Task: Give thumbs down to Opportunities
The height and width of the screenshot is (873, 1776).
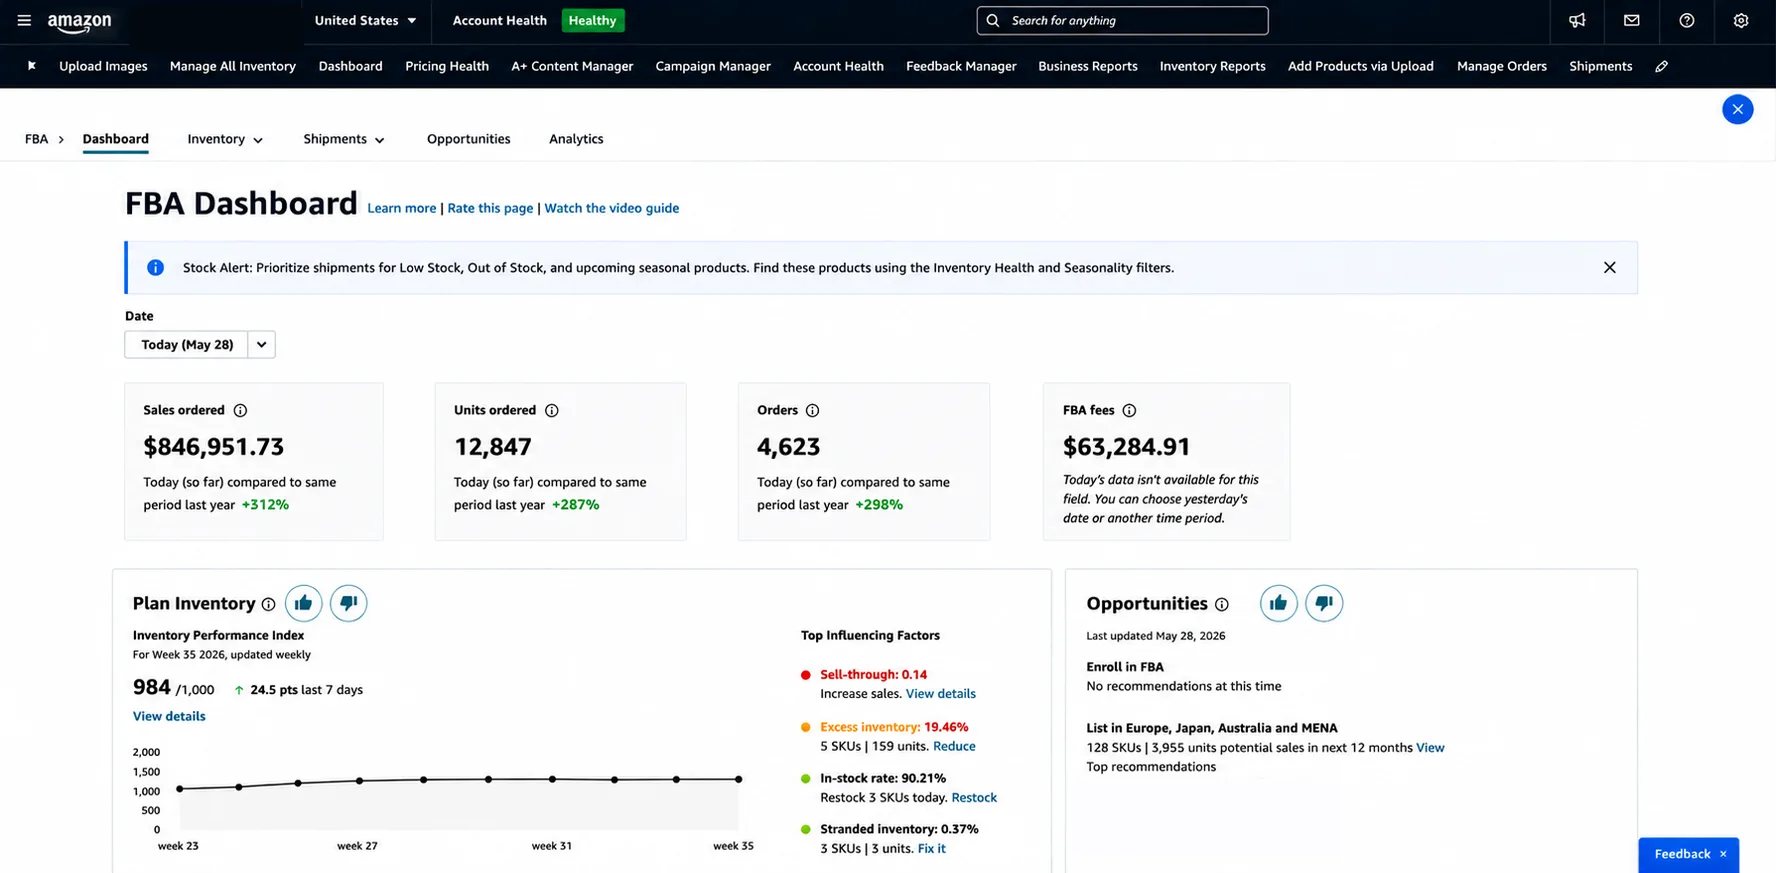Action: [1323, 603]
